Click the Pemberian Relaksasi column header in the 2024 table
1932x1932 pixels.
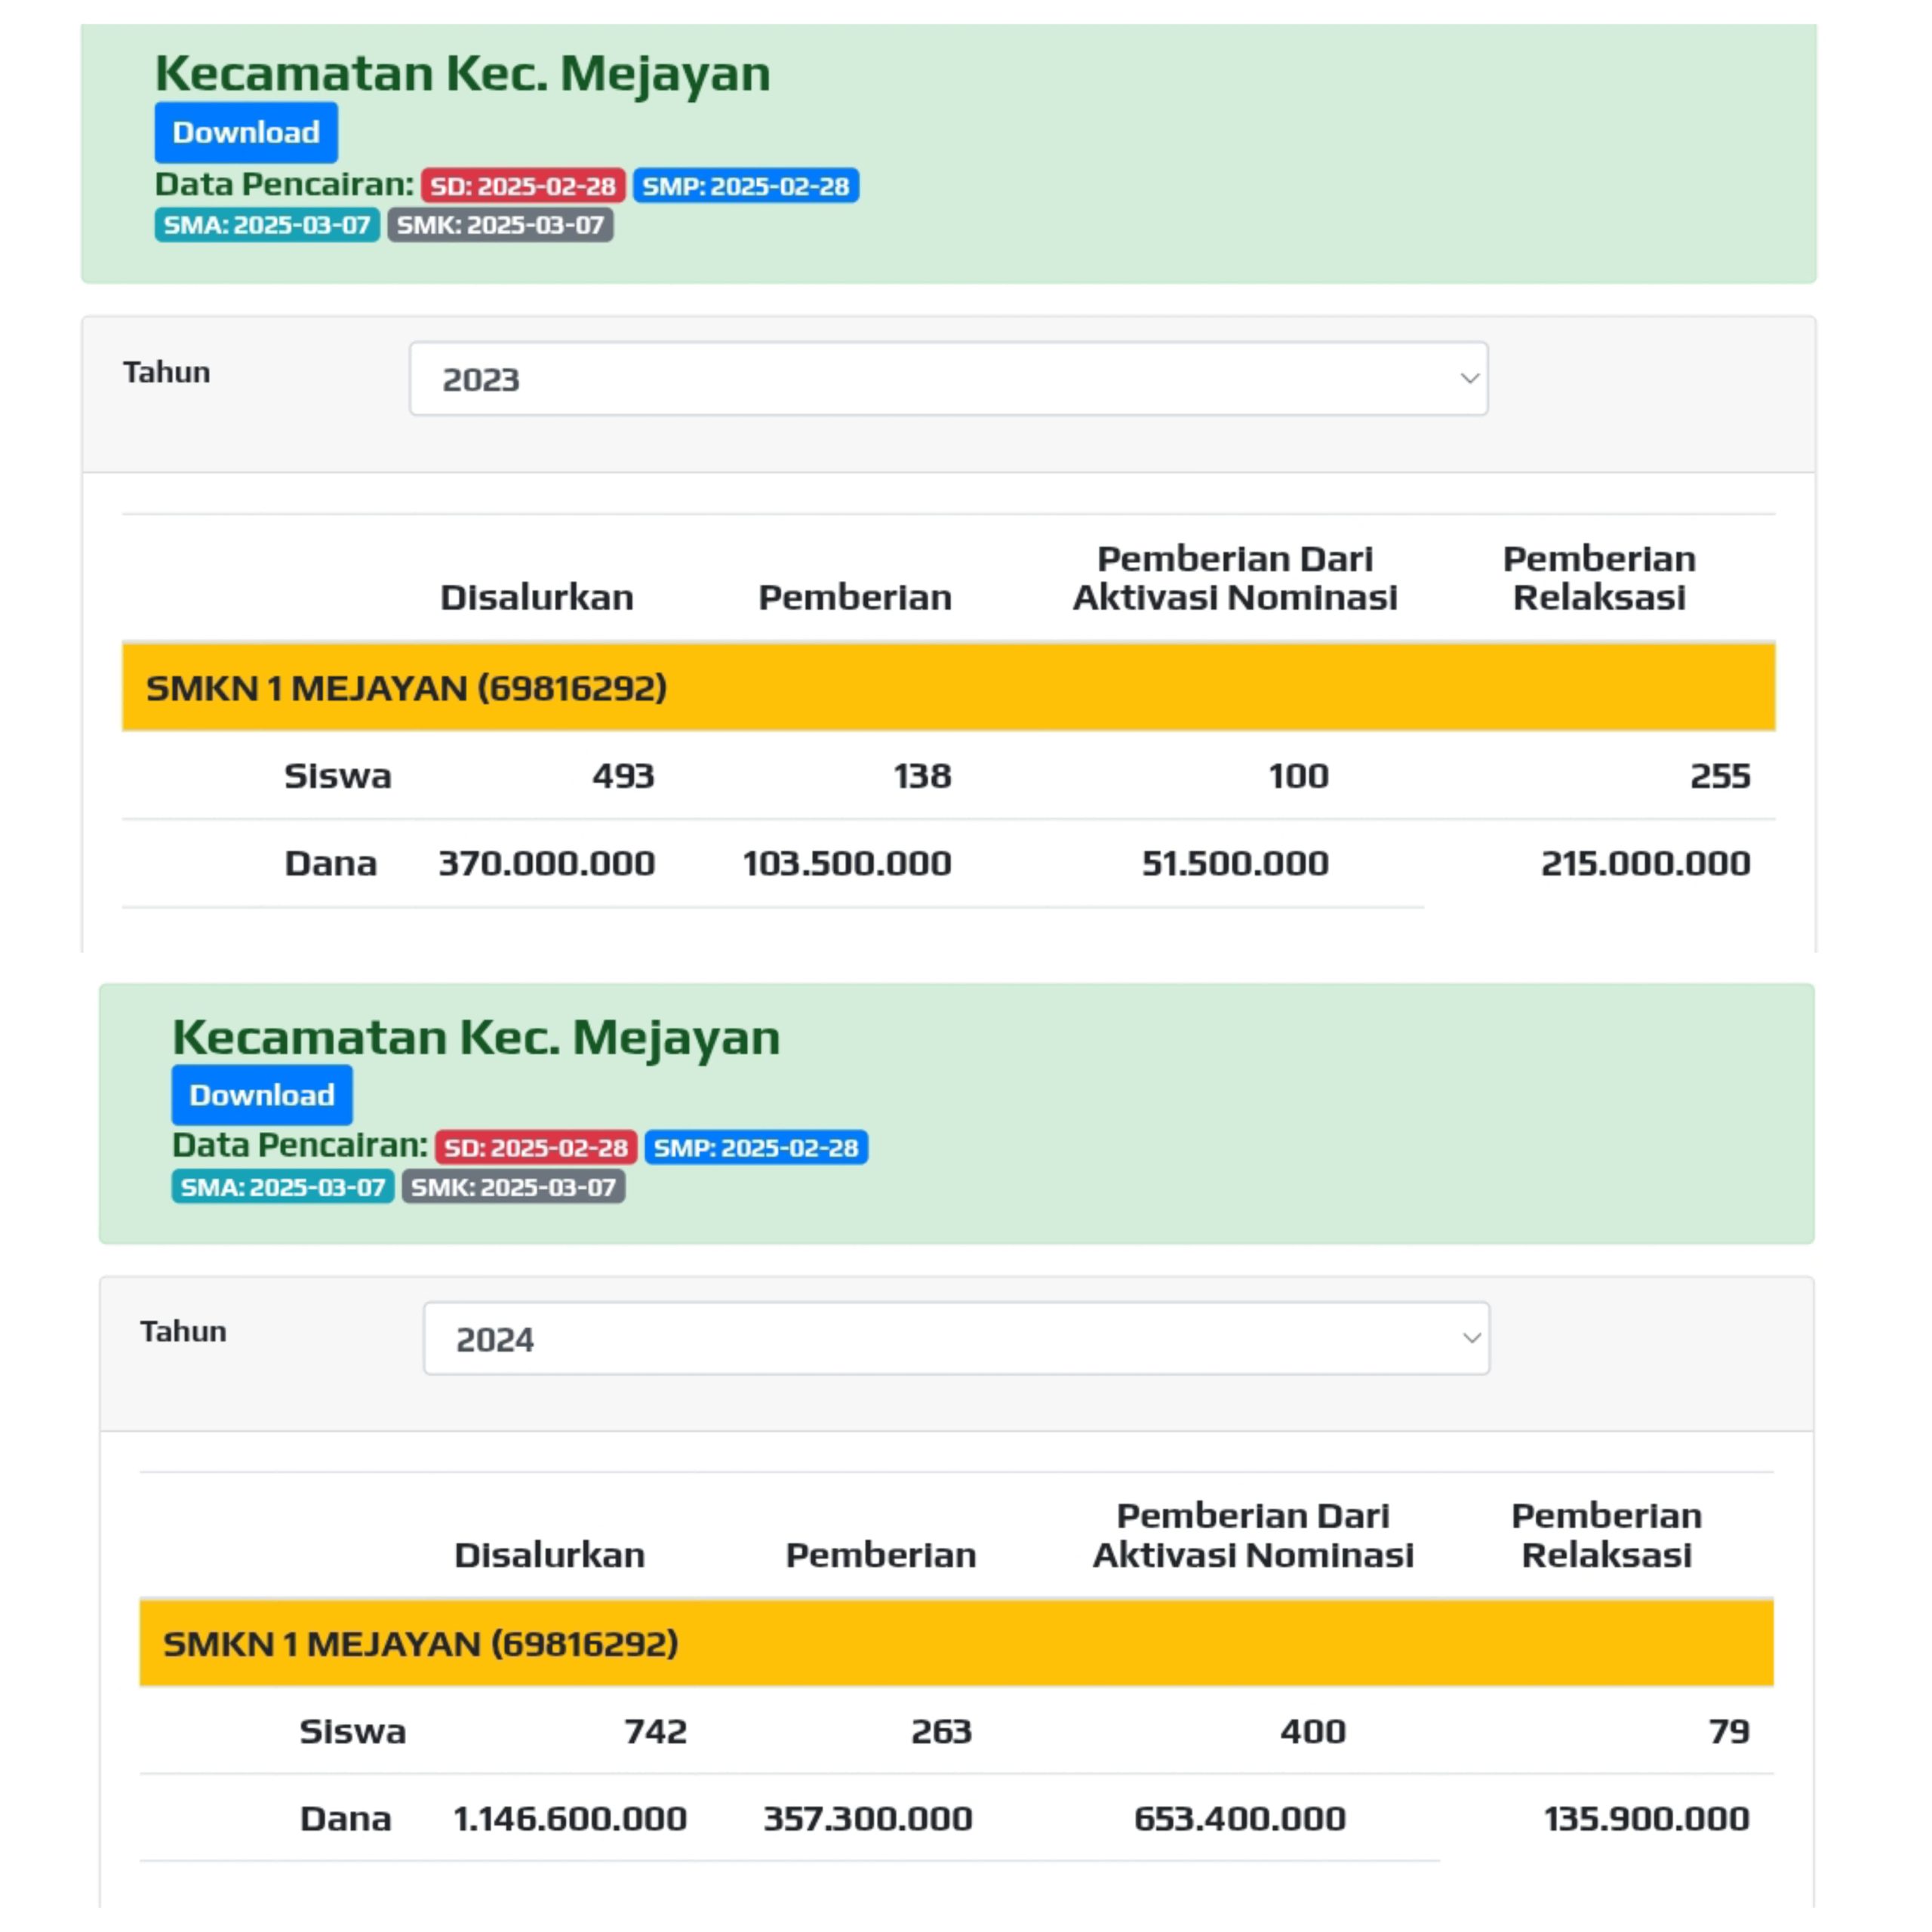point(1606,1535)
